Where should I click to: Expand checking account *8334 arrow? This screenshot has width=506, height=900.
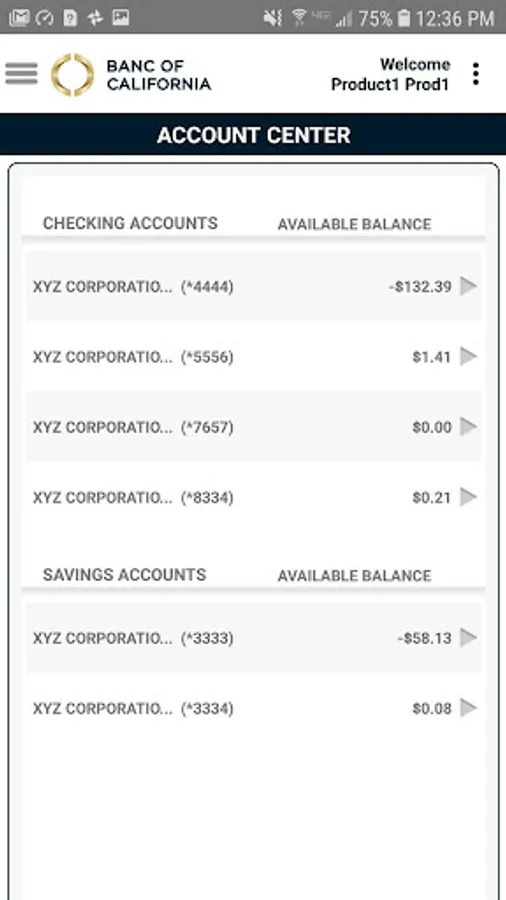(469, 497)
